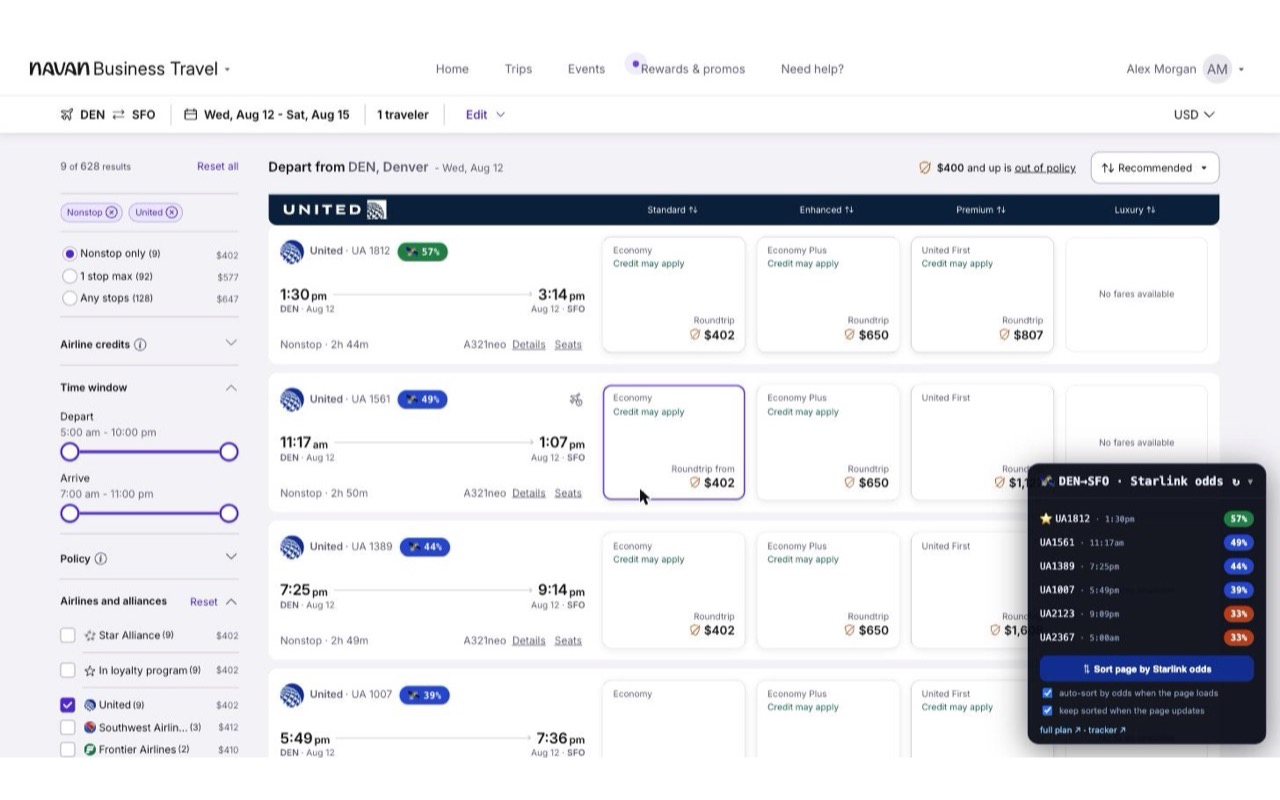Click the calendar icon beside trip dates
This screenshot has width=1280, height=800.
coord(191,115)
